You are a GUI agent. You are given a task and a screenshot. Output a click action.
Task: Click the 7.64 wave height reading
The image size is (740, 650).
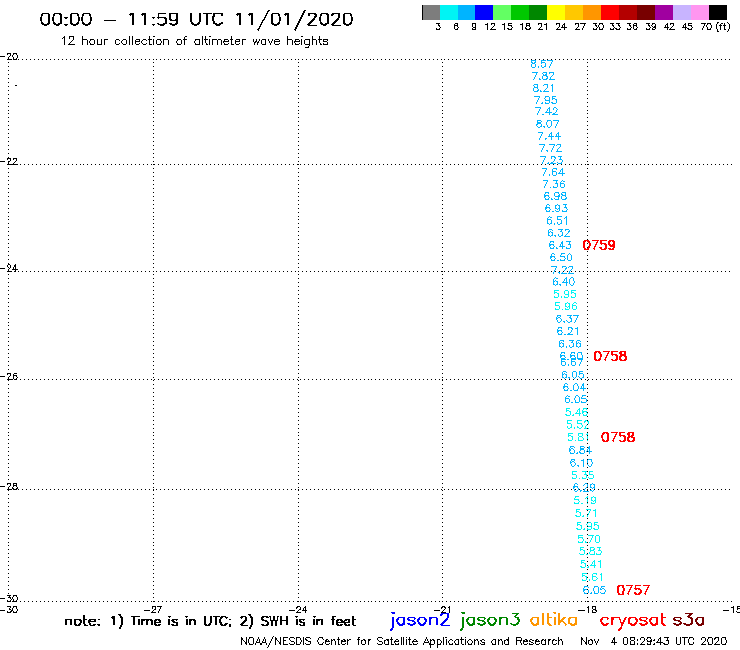pyautogui.click(x=553, y=172)
